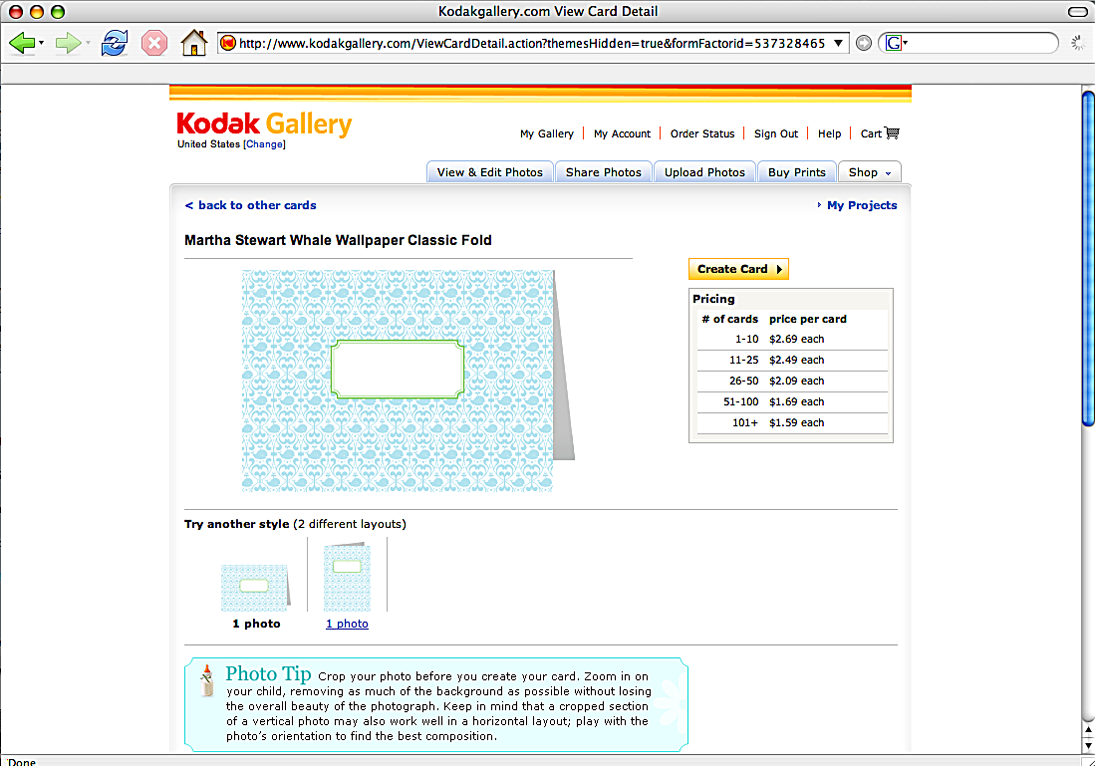
Task: Reload the page with the refresh icon
Action: 114,43
